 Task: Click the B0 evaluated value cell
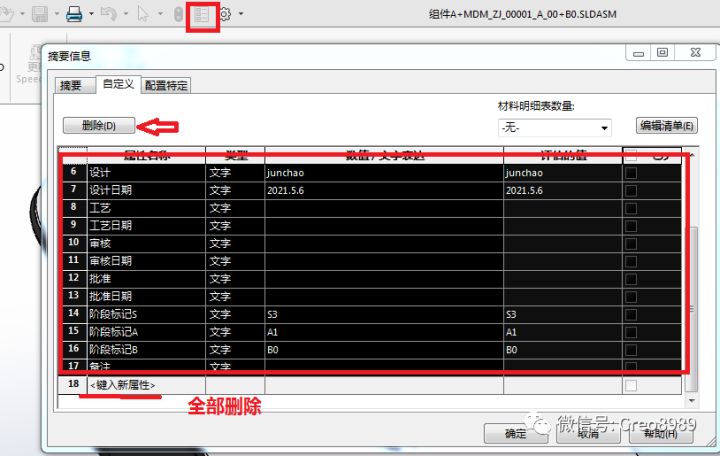pos(563,349)
